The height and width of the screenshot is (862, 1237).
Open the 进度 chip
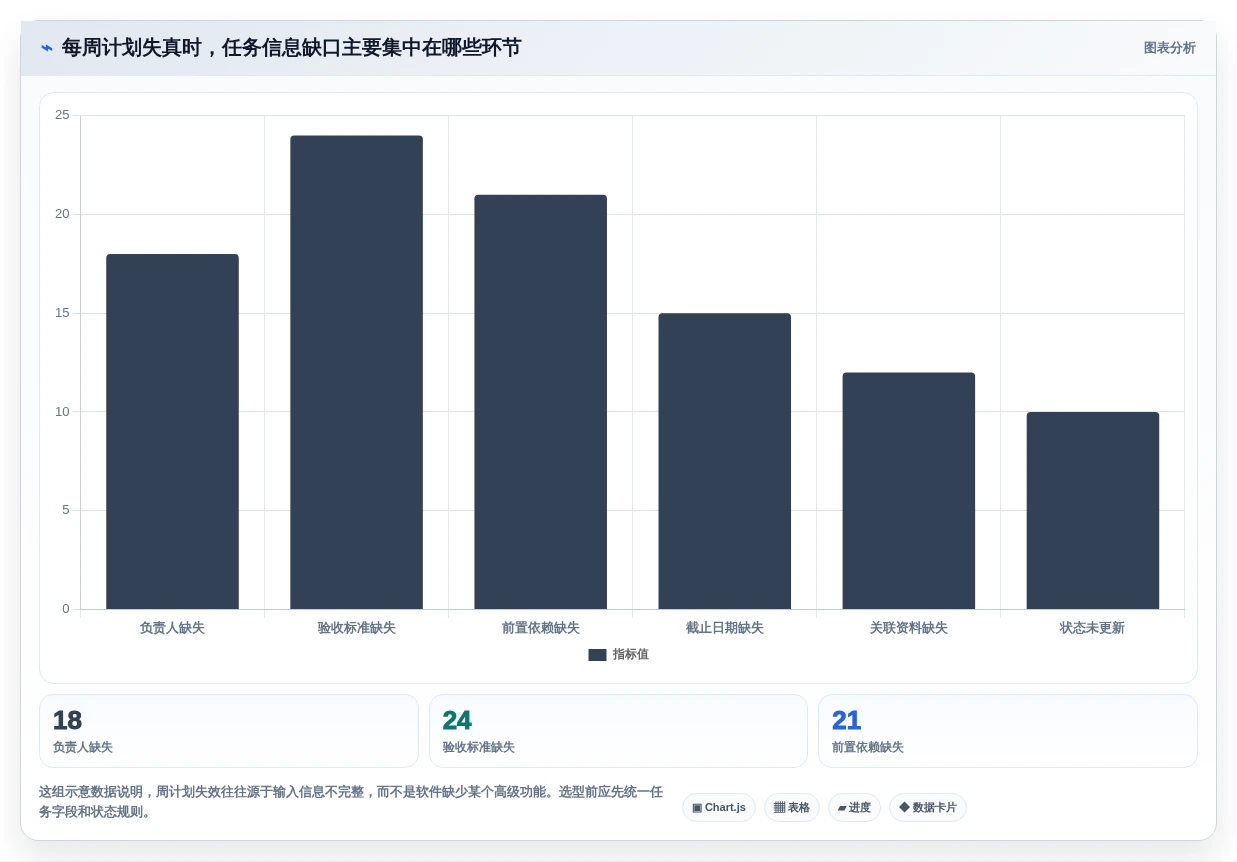pos(854,808)
